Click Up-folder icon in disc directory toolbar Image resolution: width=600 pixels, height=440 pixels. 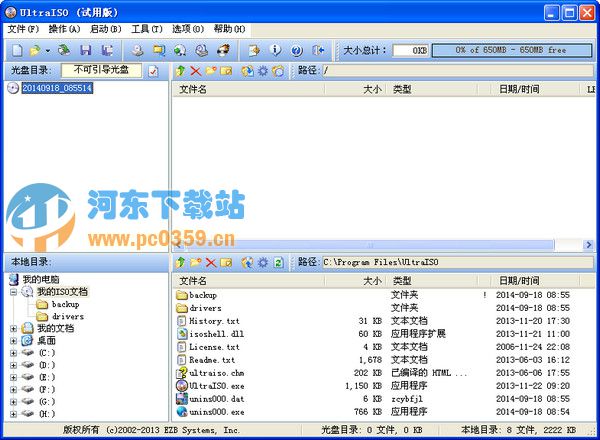[x=180, y=71]
